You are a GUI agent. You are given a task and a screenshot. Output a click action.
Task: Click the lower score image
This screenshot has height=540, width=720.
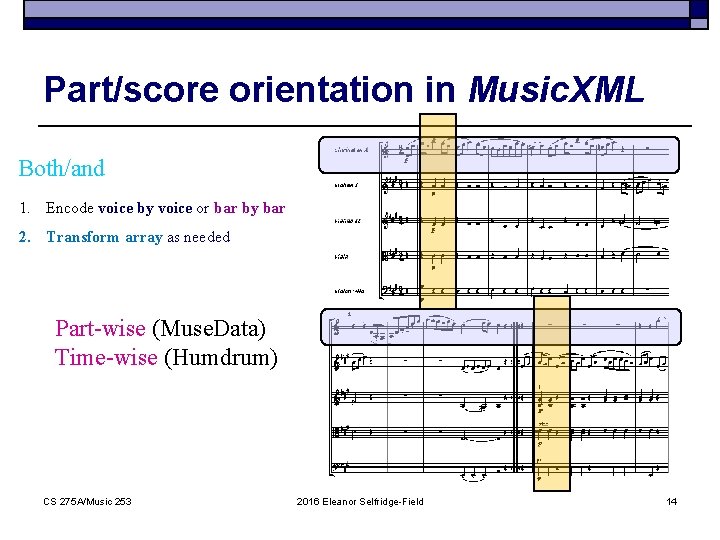[500, 397]
